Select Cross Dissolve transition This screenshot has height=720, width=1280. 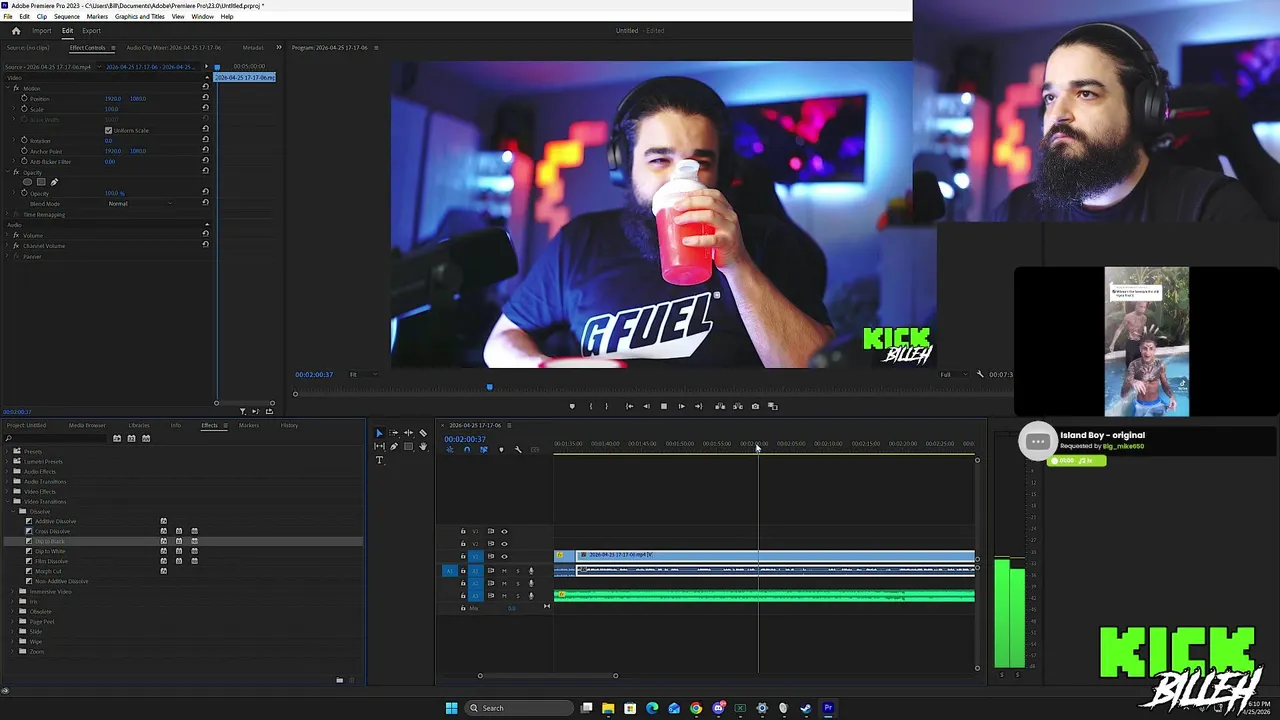[x=55, y=531]
